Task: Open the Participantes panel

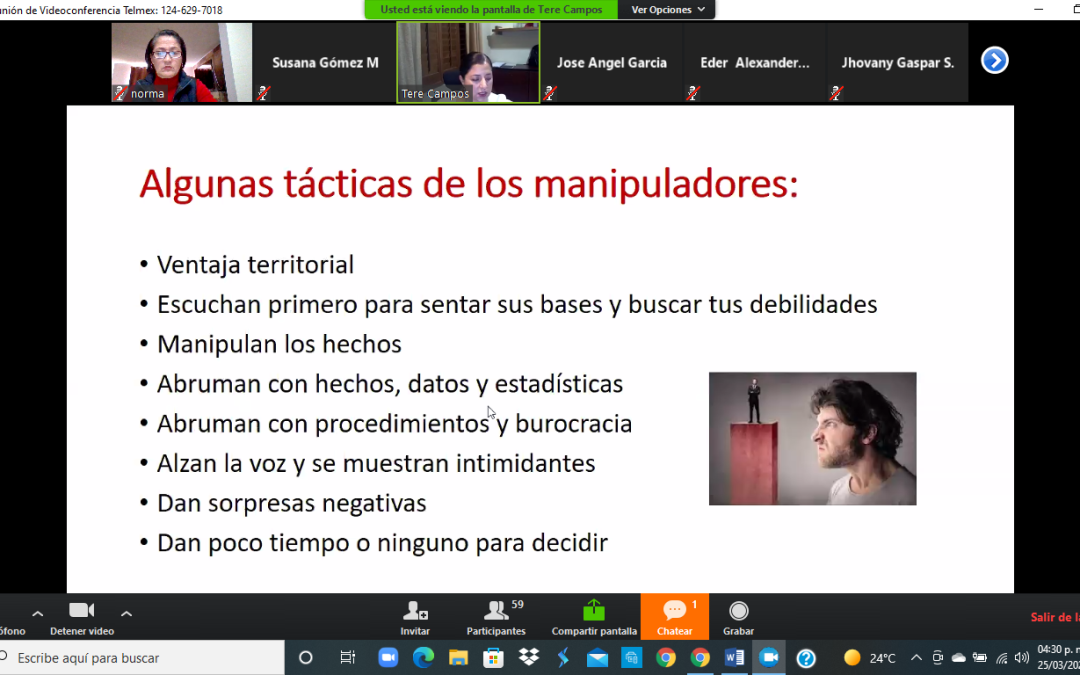Action: click(x=495, y=617)
